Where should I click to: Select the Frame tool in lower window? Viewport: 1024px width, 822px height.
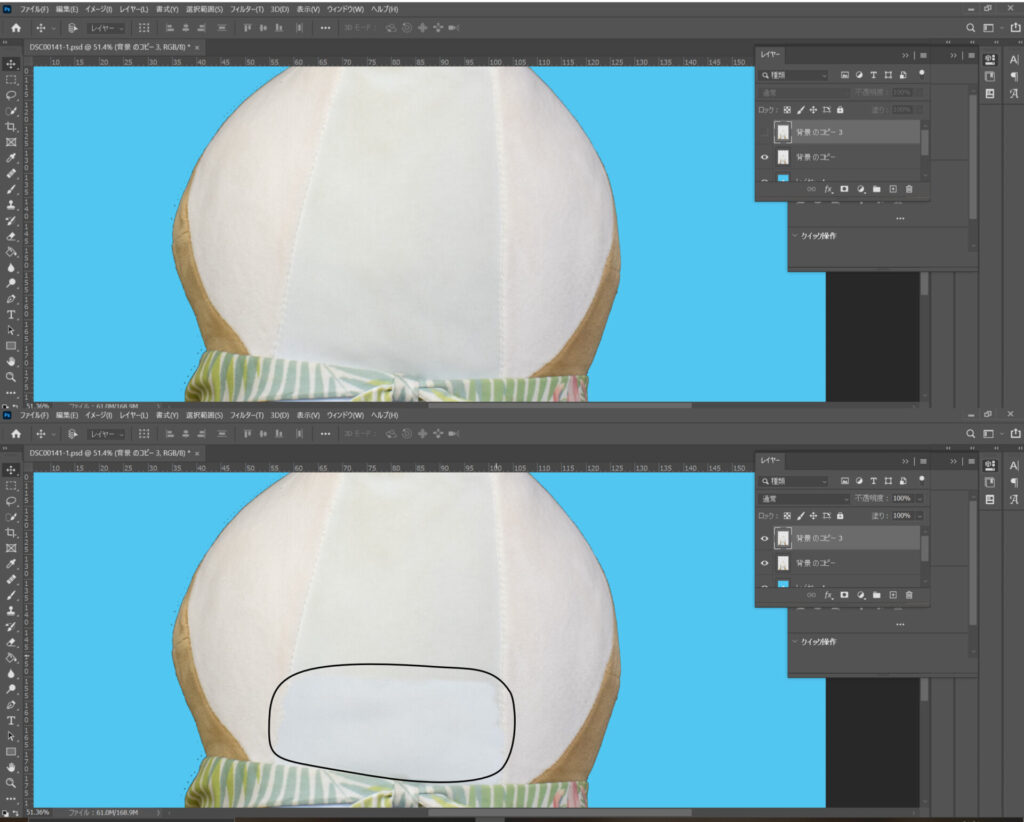[11, 548]
